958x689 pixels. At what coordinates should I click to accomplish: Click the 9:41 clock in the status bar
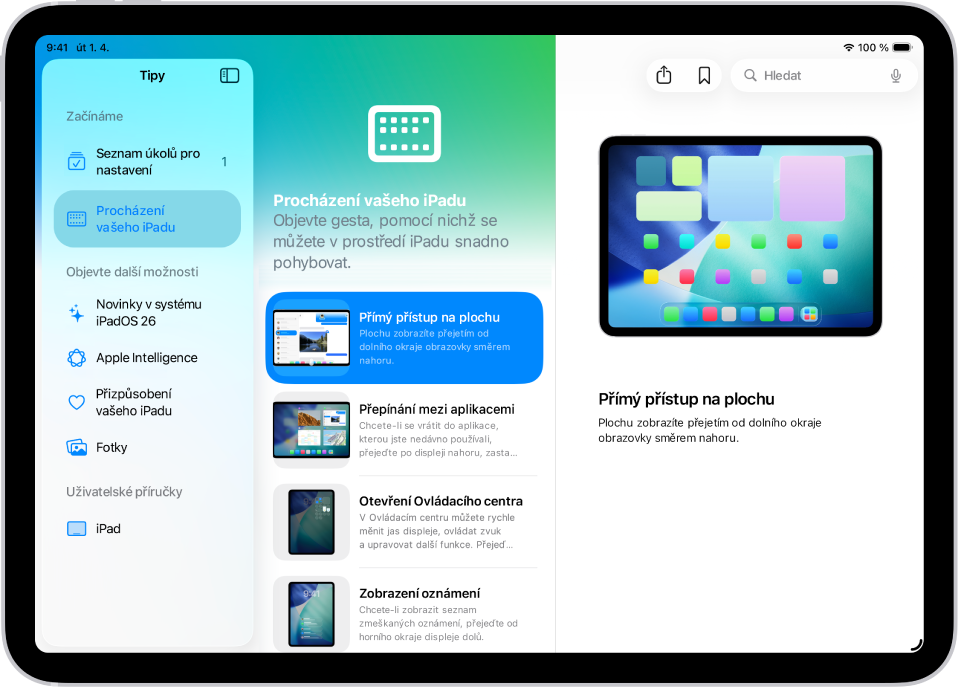57,48
